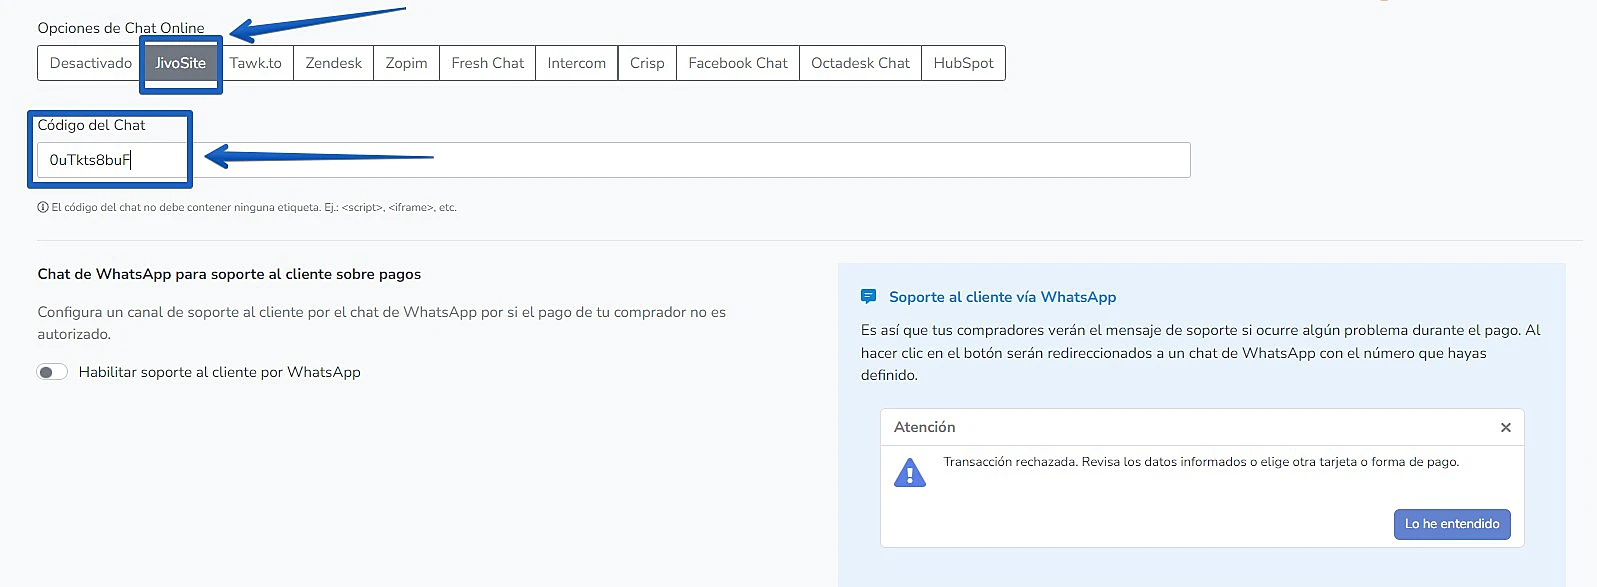Select Fresh Chat provider
The image size is (1597, 587).
tap(487, 63)
